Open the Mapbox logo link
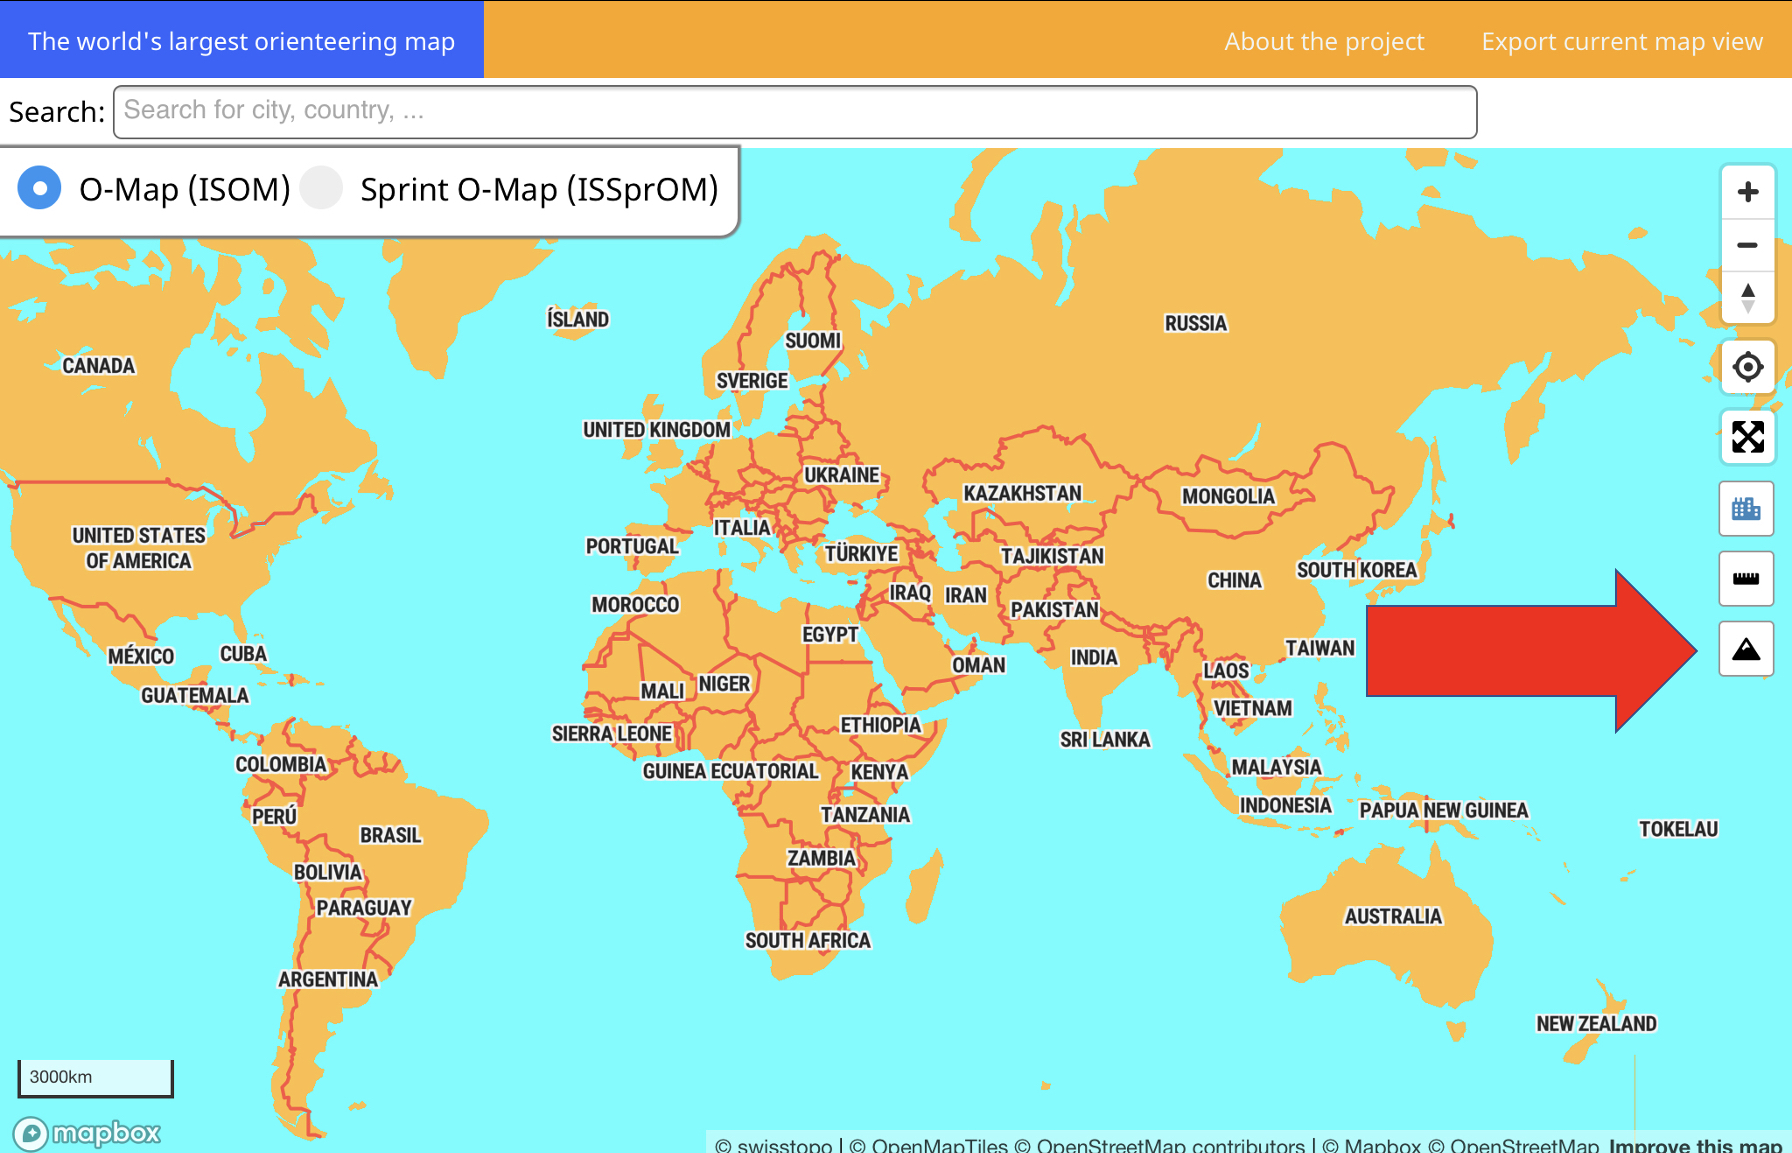Viewport: 1792px width, 1153px height. coord(88,1133)
